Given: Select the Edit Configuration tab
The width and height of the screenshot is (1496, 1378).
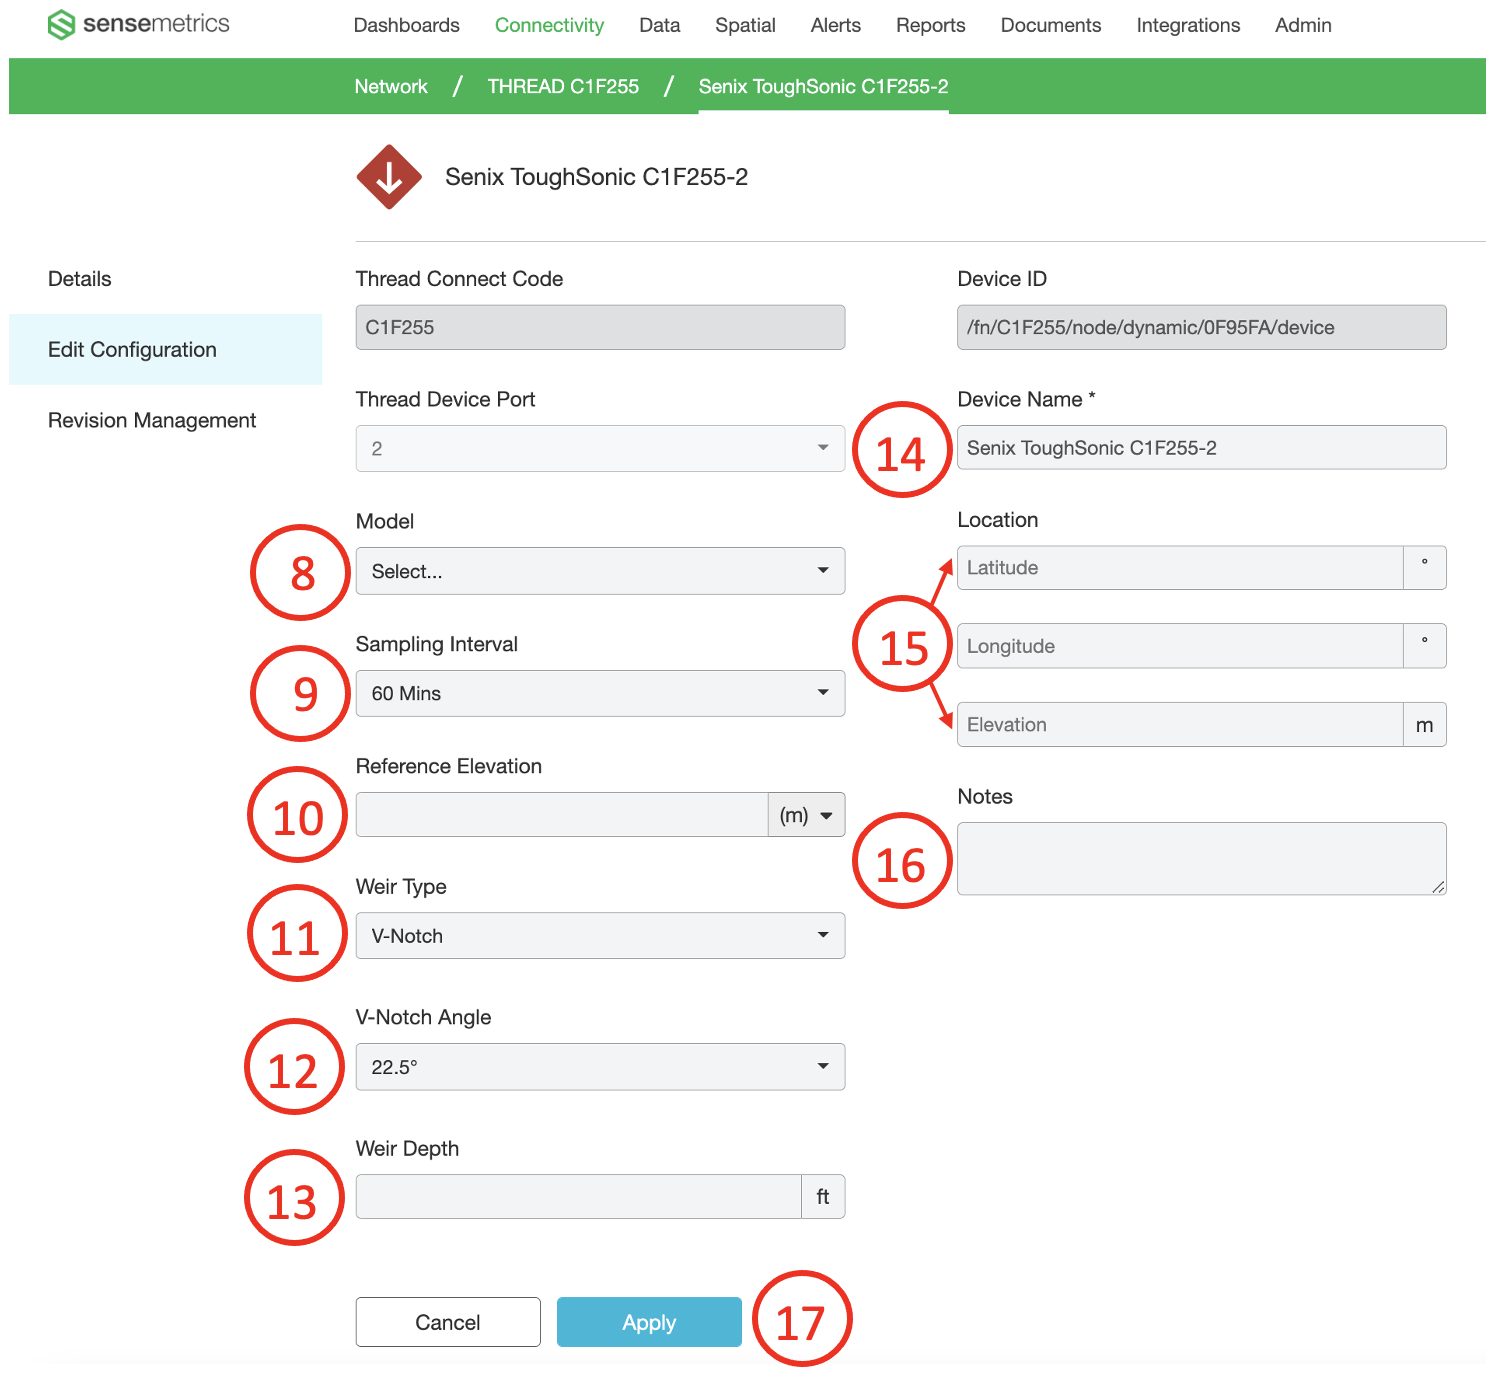Looking at the screenshot, I should 165,349.
